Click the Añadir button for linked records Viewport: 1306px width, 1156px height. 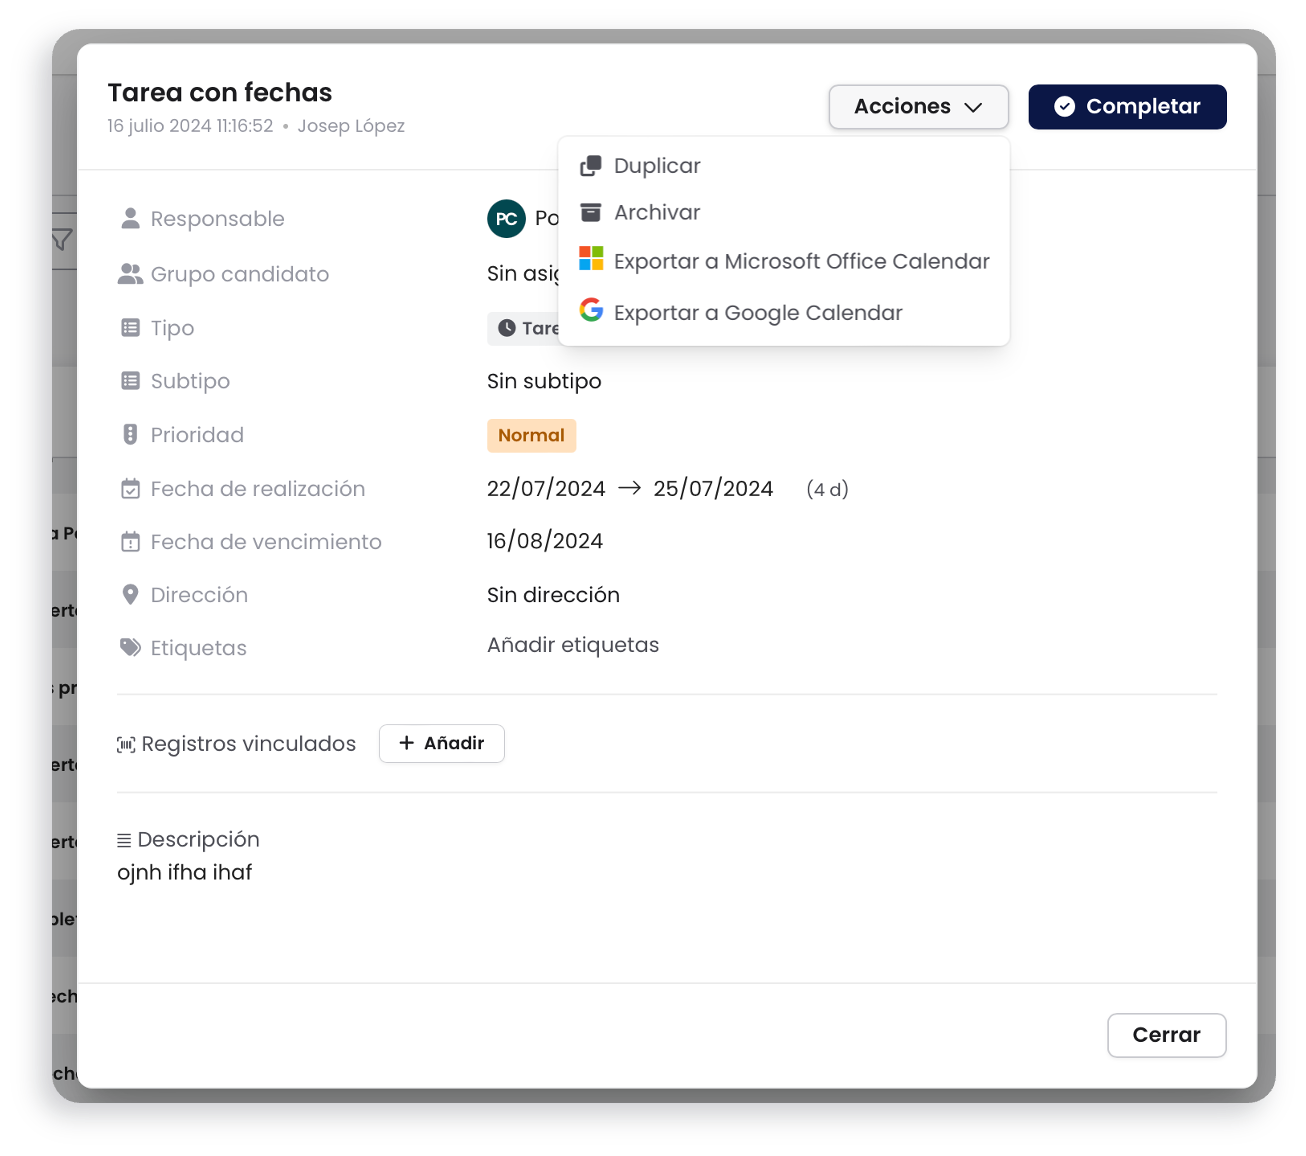pyautogui.click(x=441, y=743)
